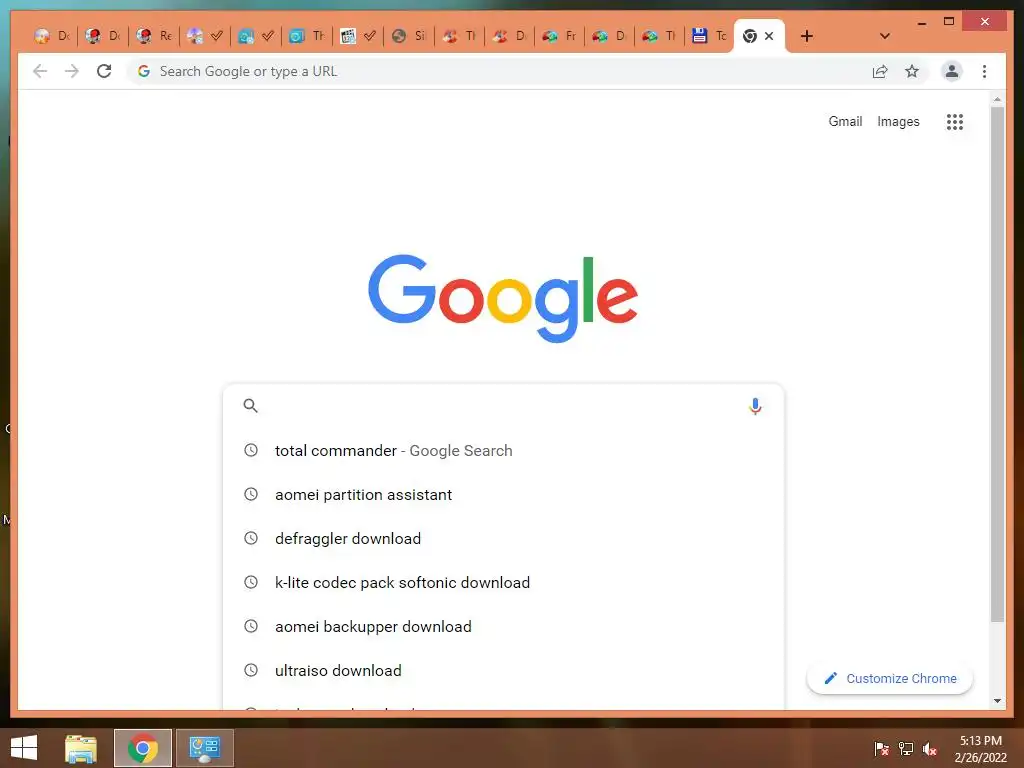The height and width of the screenshot is (768, 1024).
Task: Choose the aomei partition assistant suggestion
Action: [503, 494]
